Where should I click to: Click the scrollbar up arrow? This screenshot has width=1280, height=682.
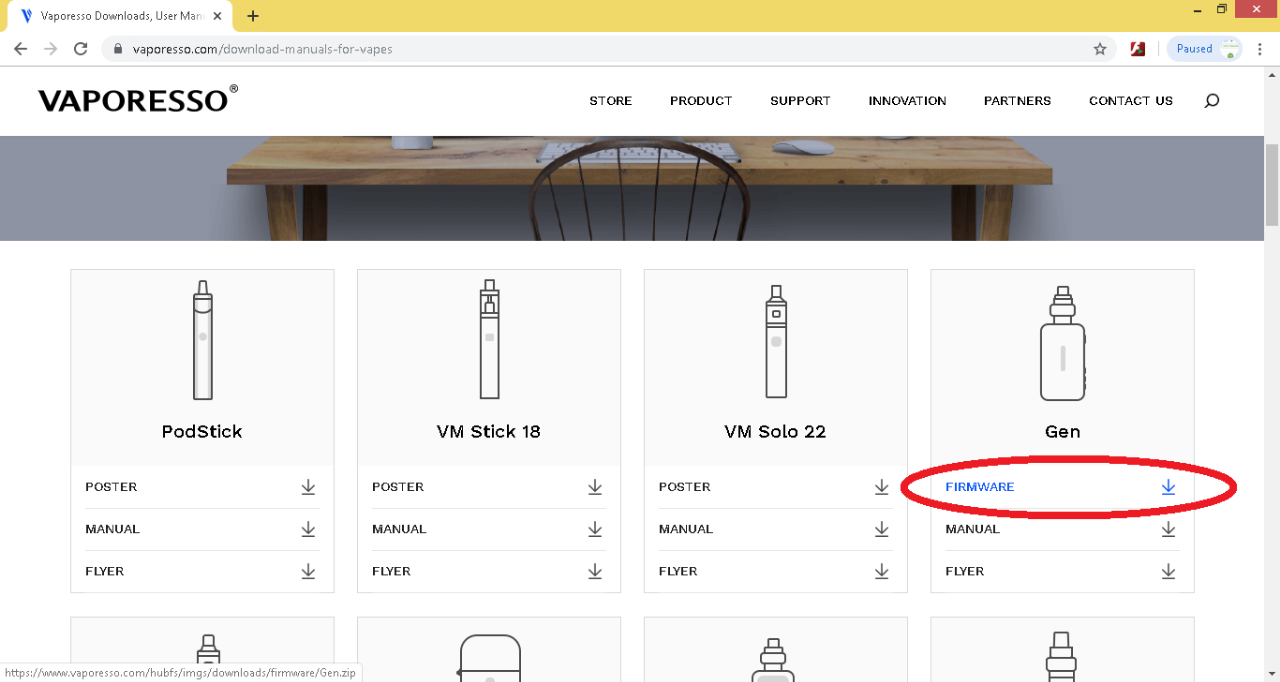tap(1272, 74)
